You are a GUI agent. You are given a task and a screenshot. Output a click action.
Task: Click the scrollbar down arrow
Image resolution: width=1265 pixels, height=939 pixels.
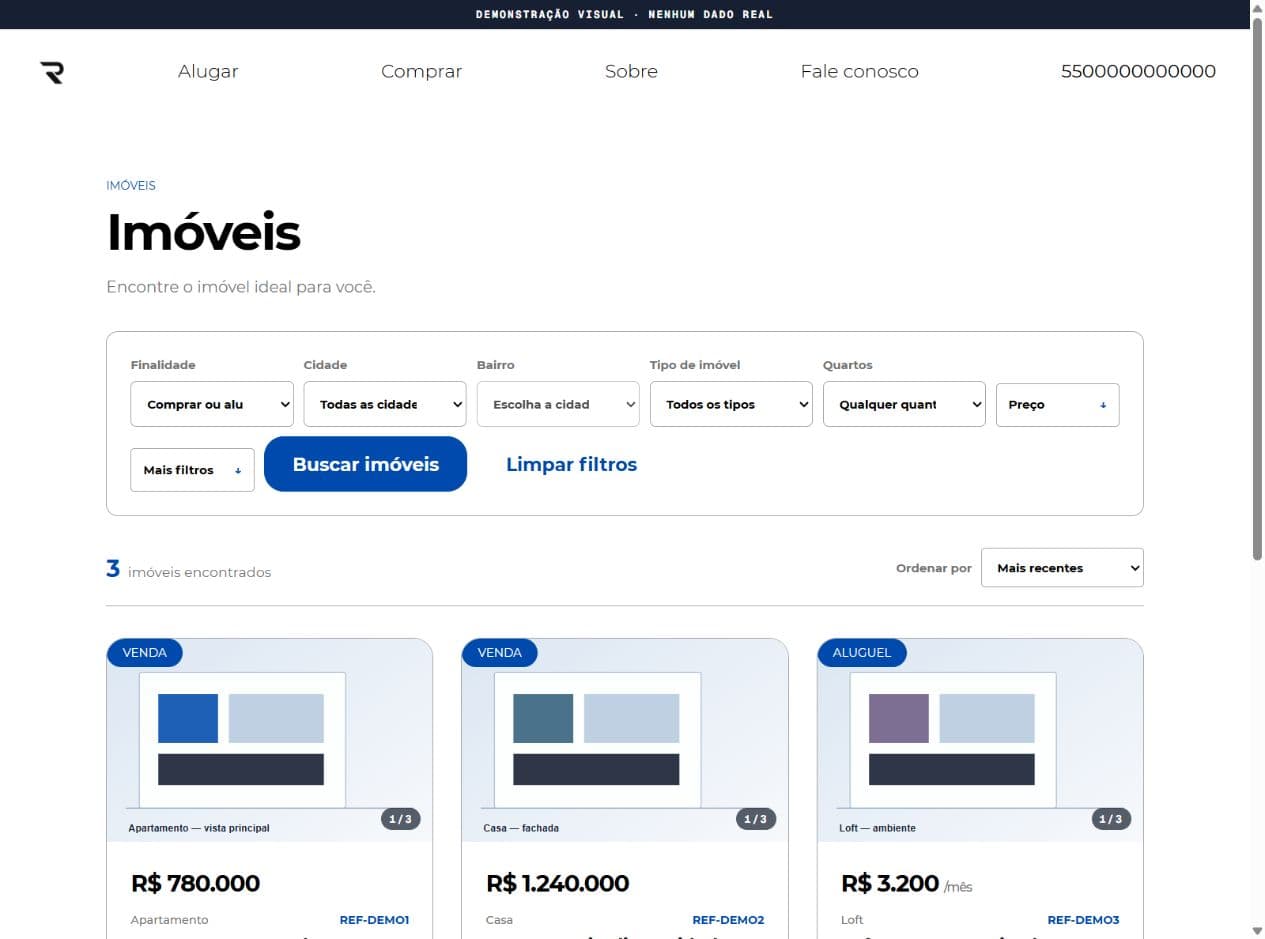[x=1258, y=931]
